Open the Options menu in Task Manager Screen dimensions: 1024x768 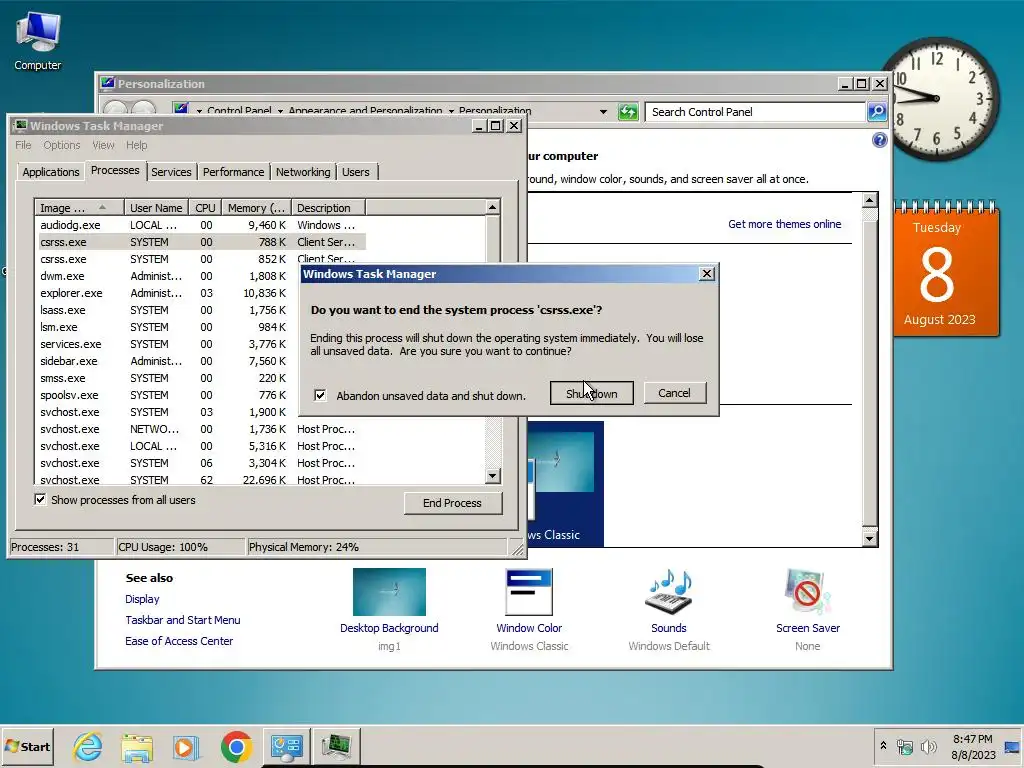click(x=62, y=145)
